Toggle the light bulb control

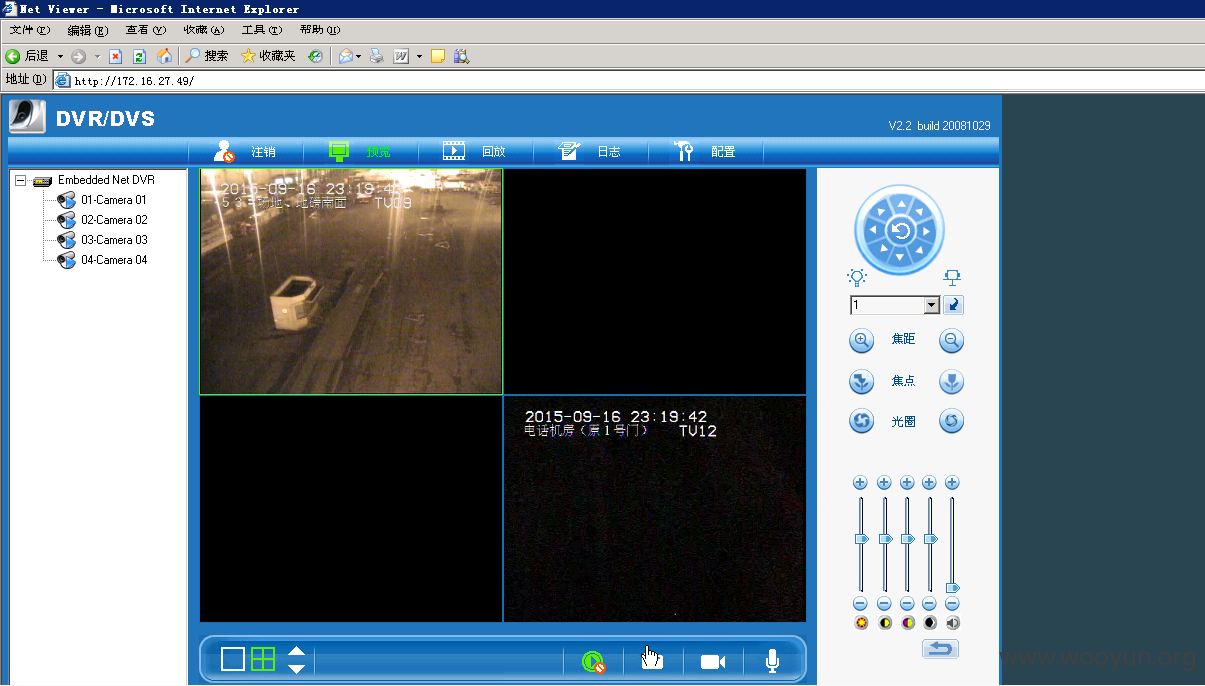(857, 277)
